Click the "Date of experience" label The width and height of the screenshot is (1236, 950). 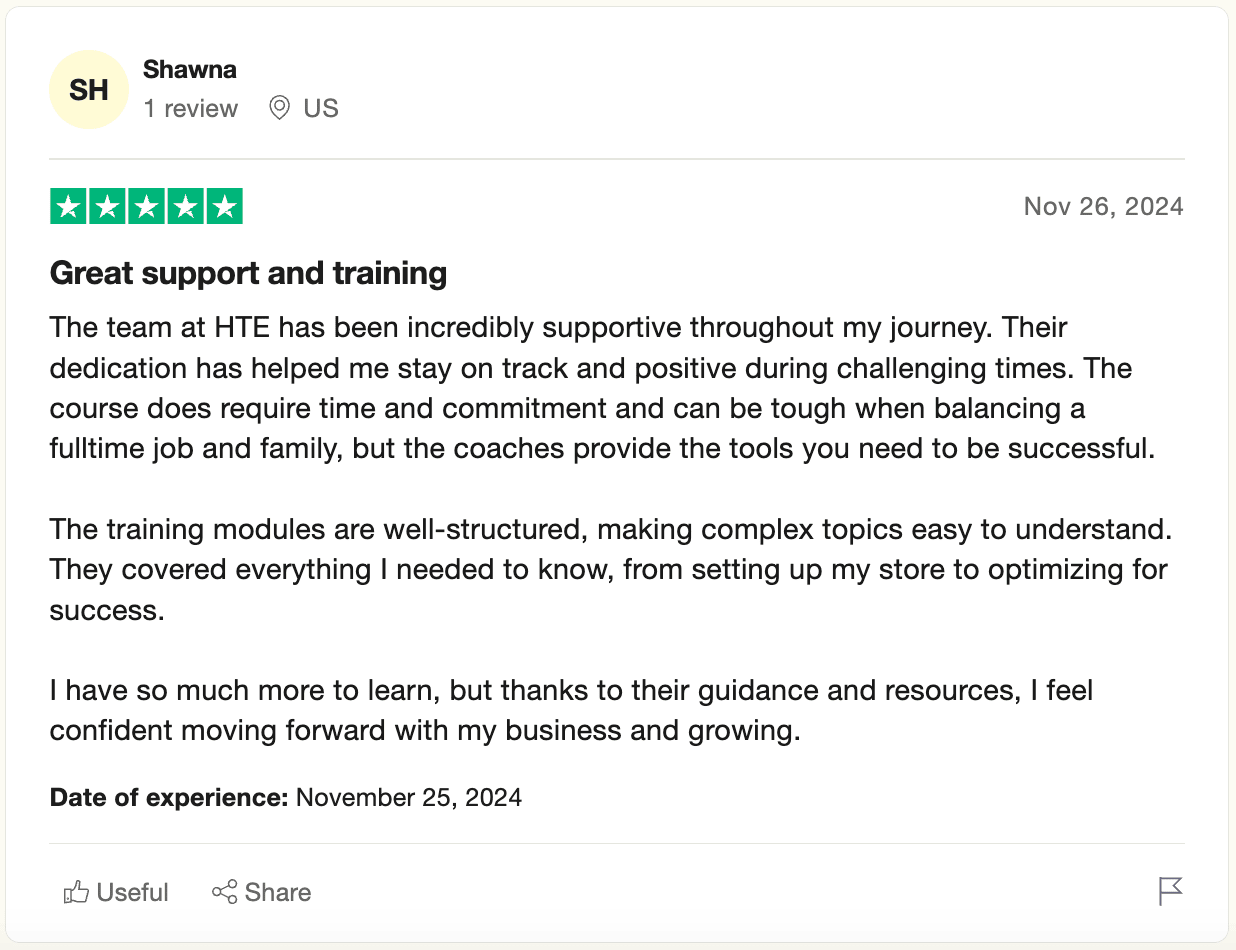coord(169,798)
